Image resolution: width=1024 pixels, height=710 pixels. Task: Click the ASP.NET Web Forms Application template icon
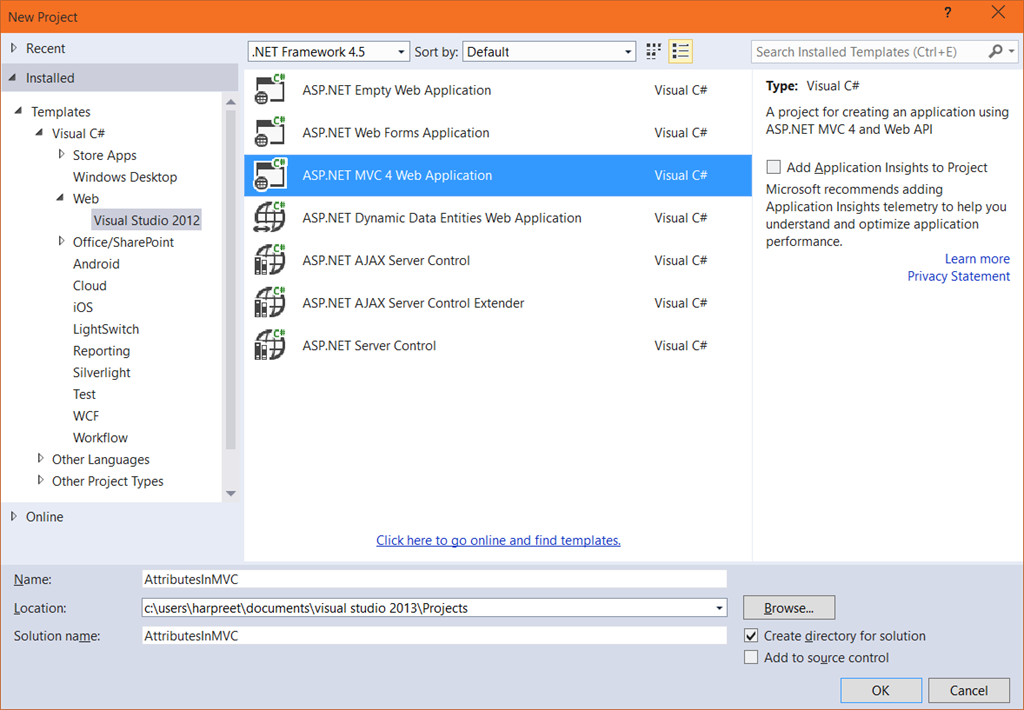tap(270, 132)
